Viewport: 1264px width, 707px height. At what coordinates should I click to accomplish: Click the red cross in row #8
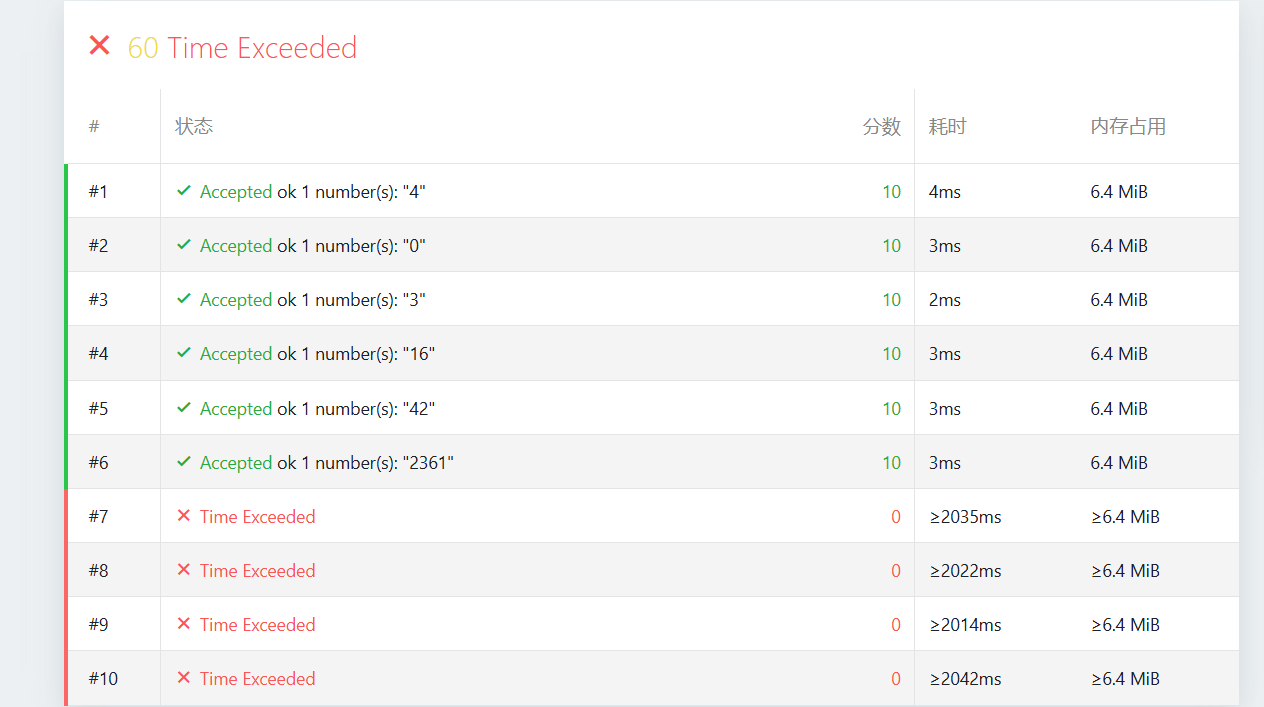click(x=184, y=570)
